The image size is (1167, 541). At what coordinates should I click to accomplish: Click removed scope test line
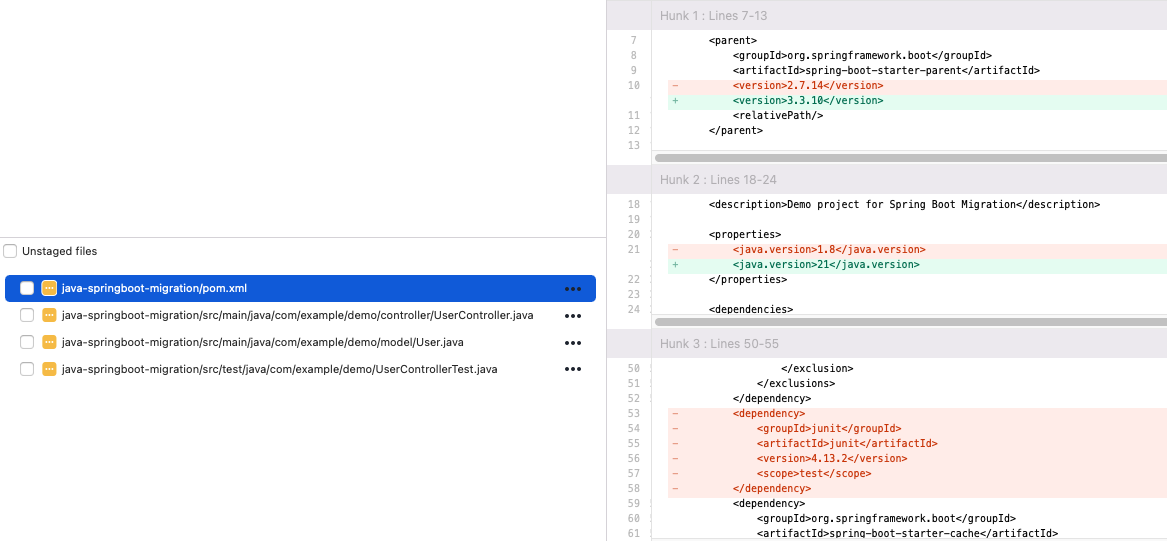(917, 473)
